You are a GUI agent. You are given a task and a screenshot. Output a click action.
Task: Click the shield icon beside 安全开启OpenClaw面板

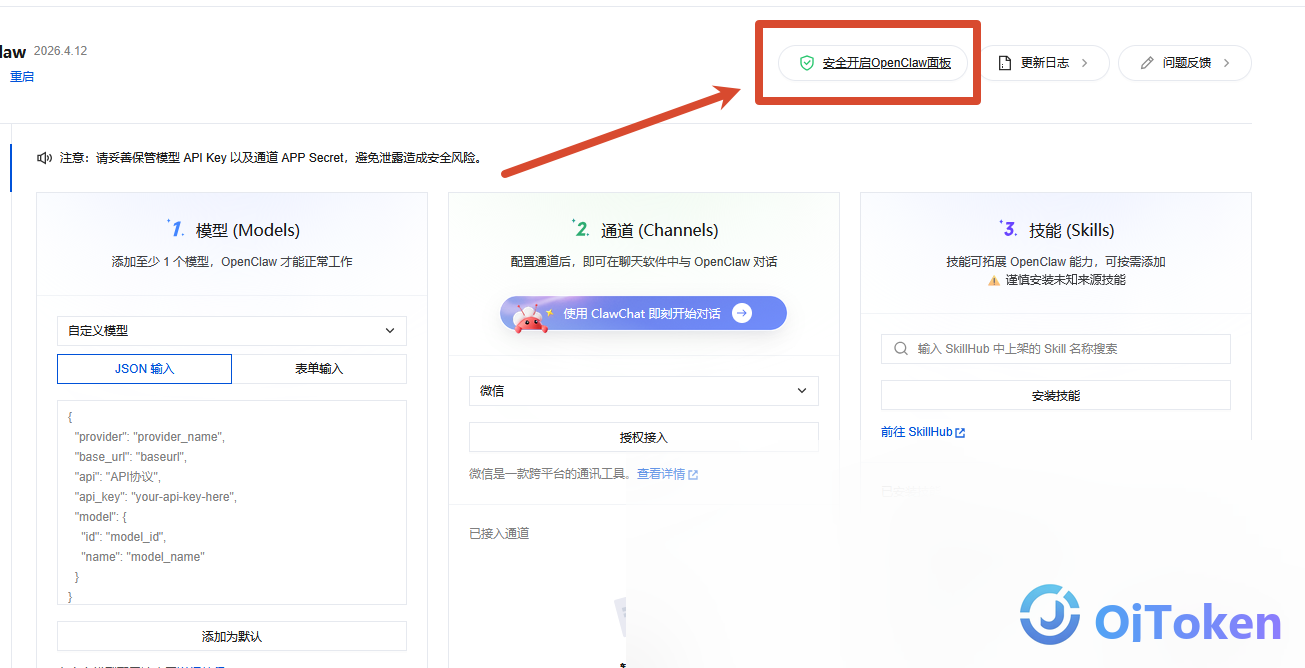click(x=806, y=63)
